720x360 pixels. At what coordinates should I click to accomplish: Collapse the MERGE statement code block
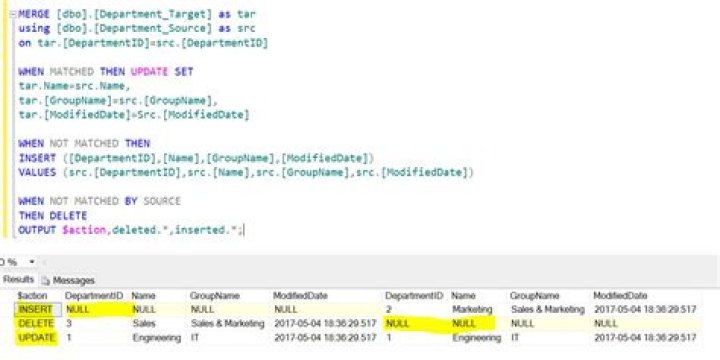coord(14,14)
